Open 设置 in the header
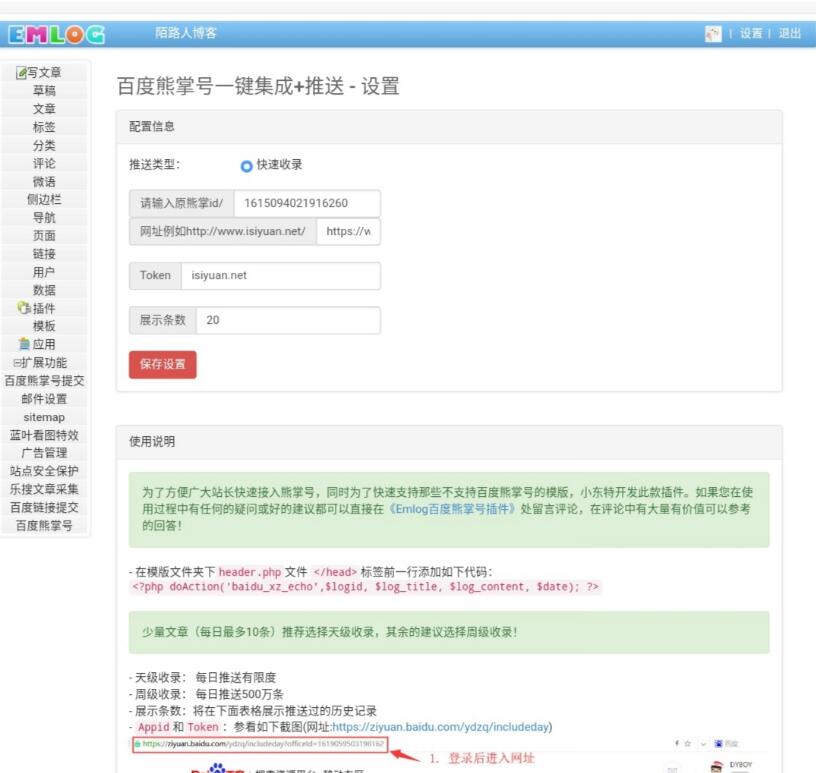The image size is (816, 773). [750, 34]
